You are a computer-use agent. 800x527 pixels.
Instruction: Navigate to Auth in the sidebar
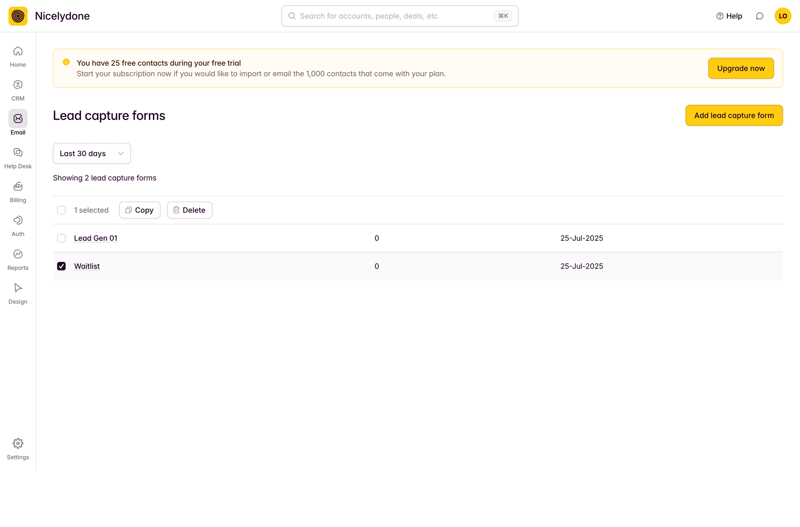(18, 226)
